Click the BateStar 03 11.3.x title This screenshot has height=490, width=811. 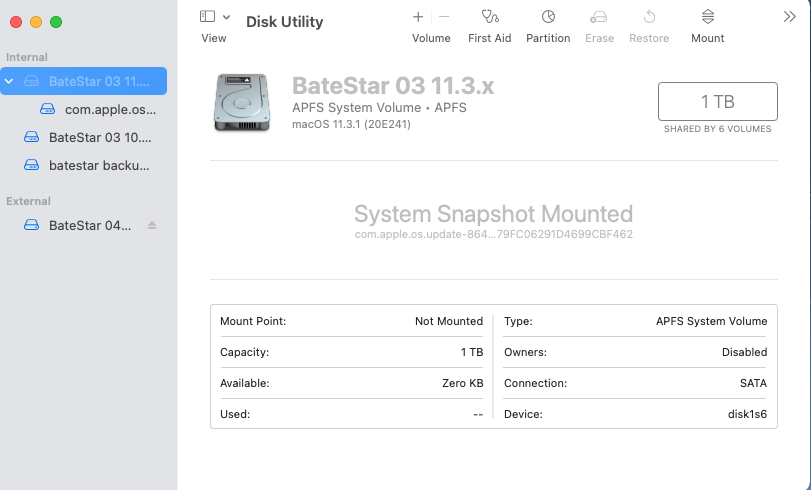coord(393,86)
